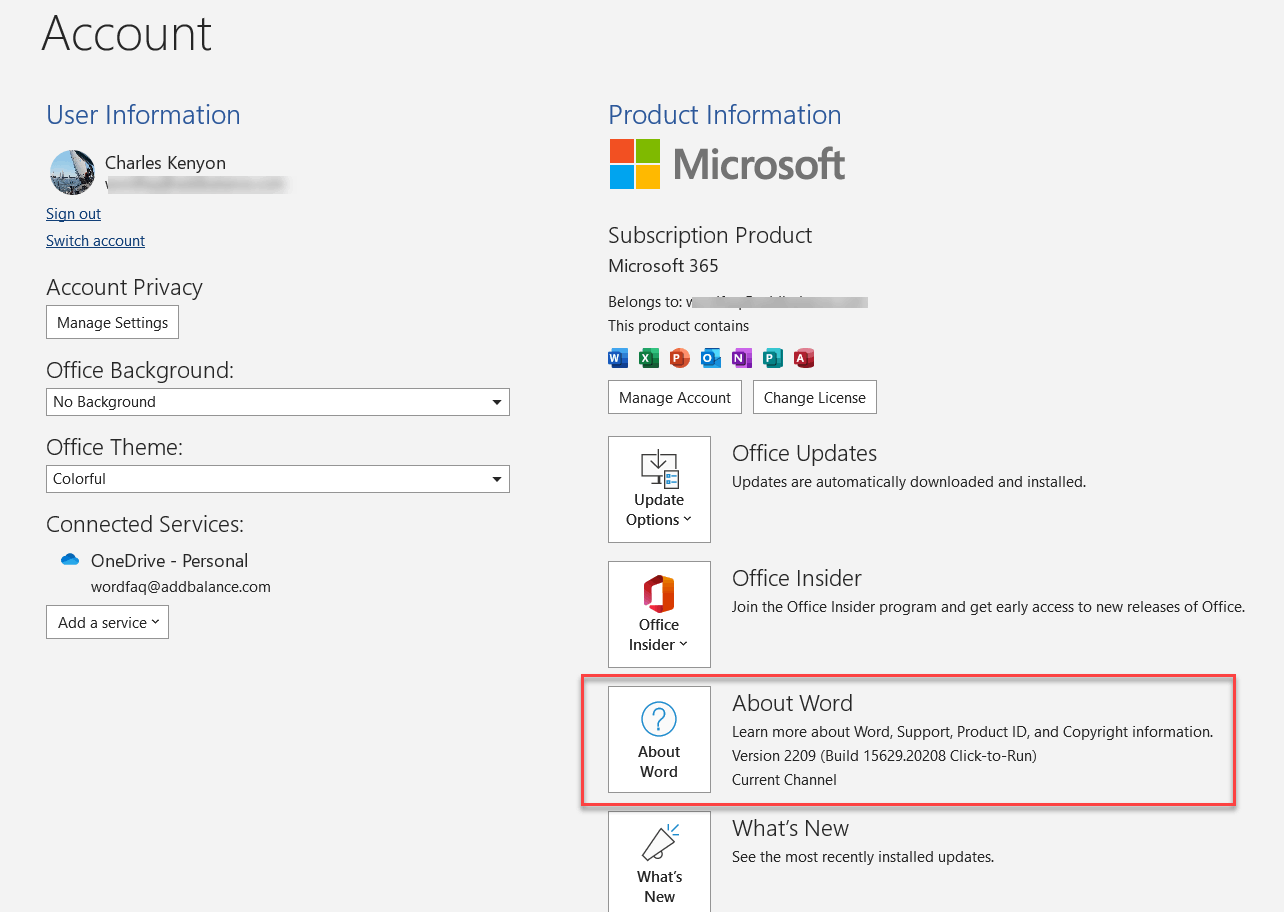The height and width of the screenshot is (912, 1284).
Task: Click the Account Privacy heading
Action: 124,287
